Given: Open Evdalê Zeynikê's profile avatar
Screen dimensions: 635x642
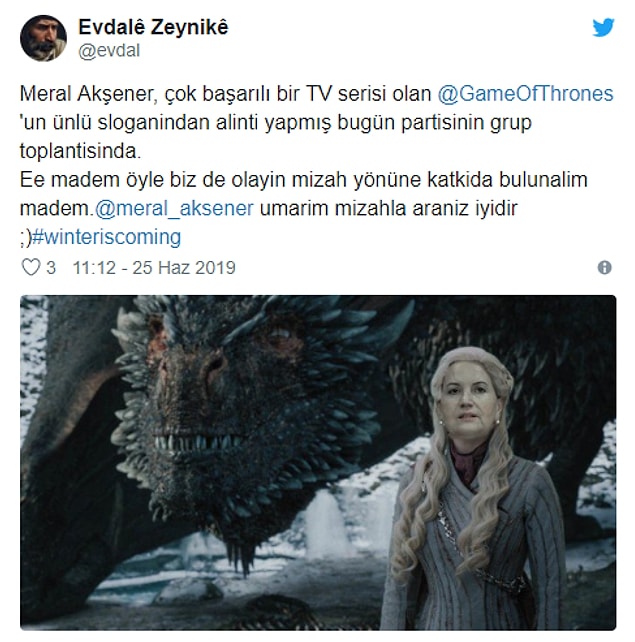Looking at the screenshot, I should [43, 38].
